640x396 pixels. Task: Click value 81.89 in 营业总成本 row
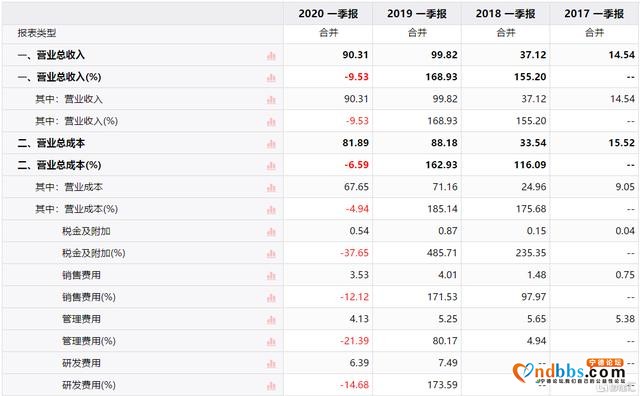pyautogui.click(x=356, y=143)
